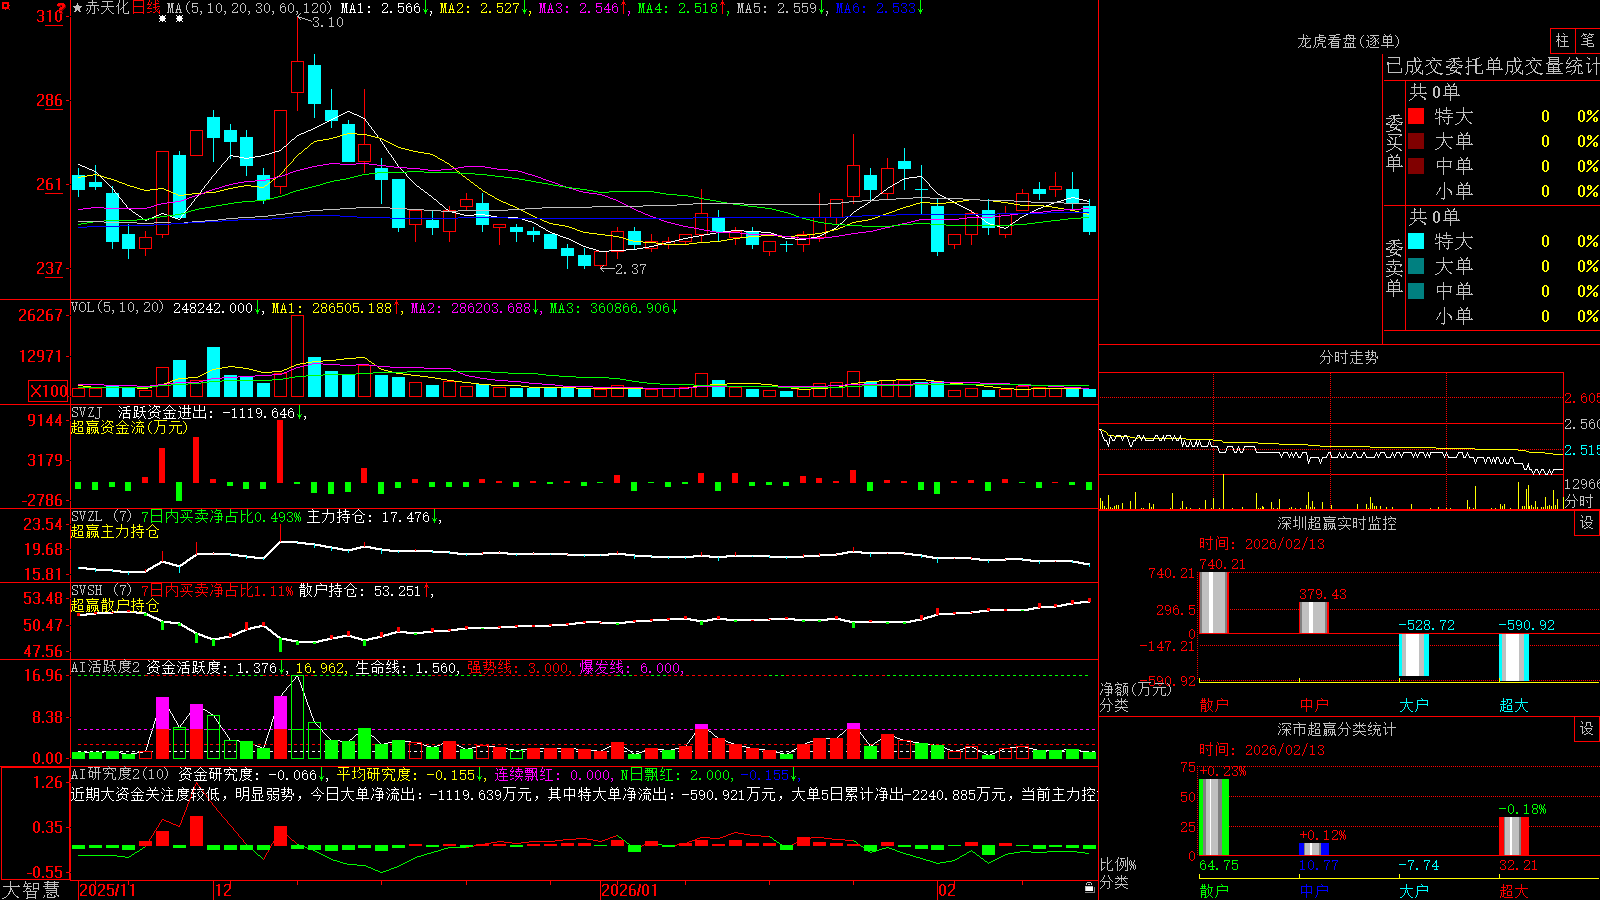Screen dimensions: 1600x900
Task: Click the VOL(5,10,20) indicator label
Action: pos(117,308)
